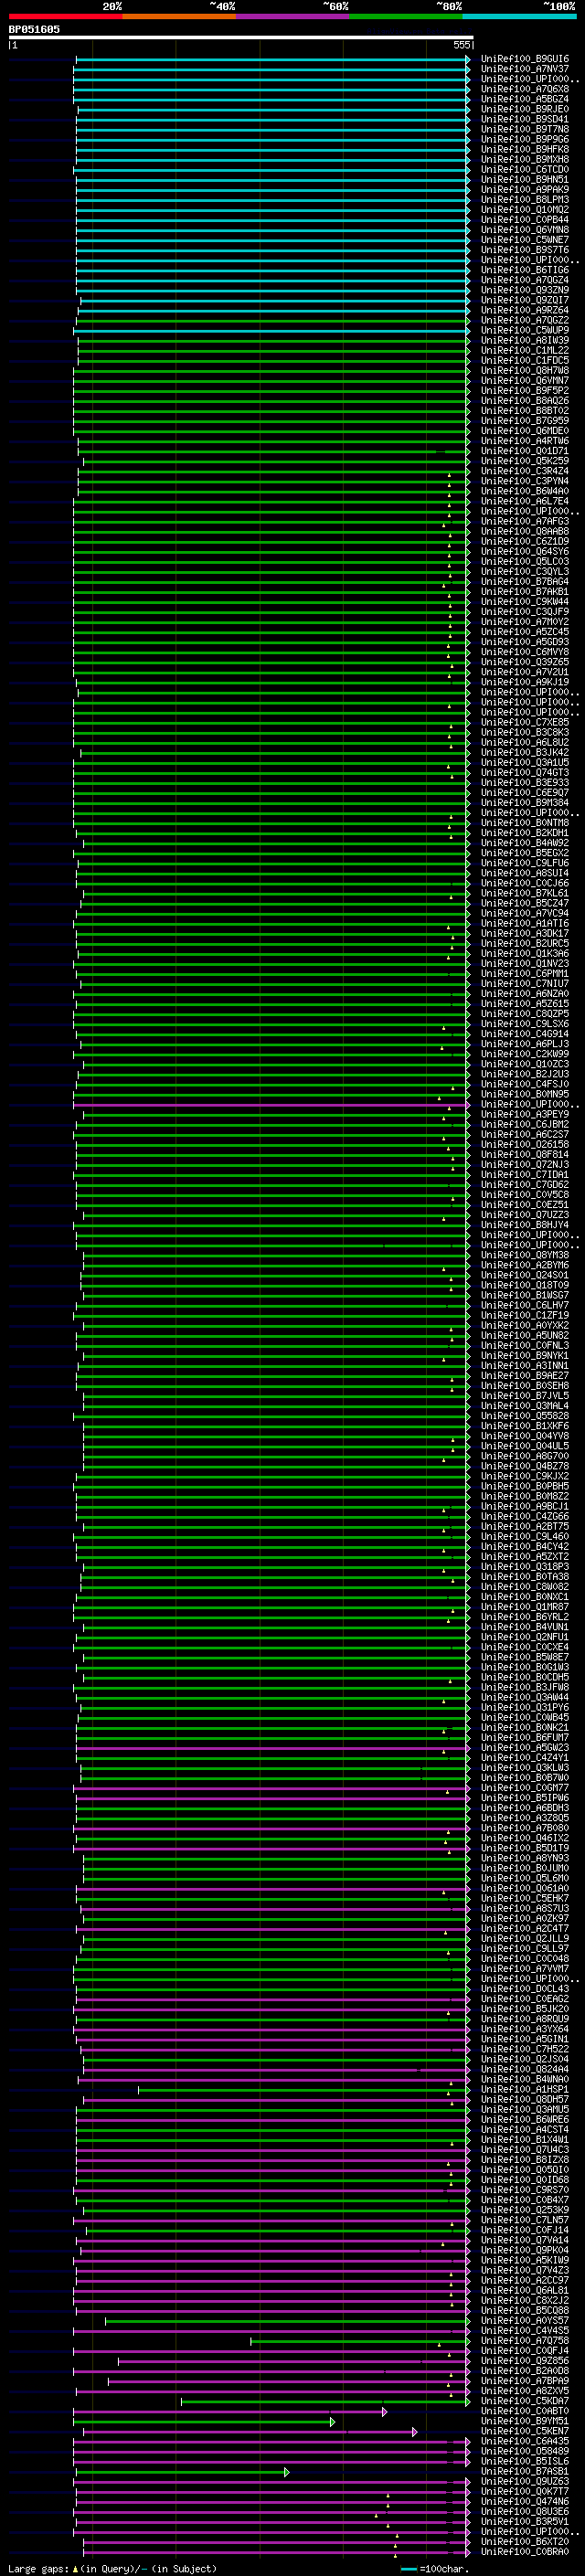Click the UniRef100_A7AFG3 label
The height and width of the screenshot is (2576, 585).
(525, 521)
